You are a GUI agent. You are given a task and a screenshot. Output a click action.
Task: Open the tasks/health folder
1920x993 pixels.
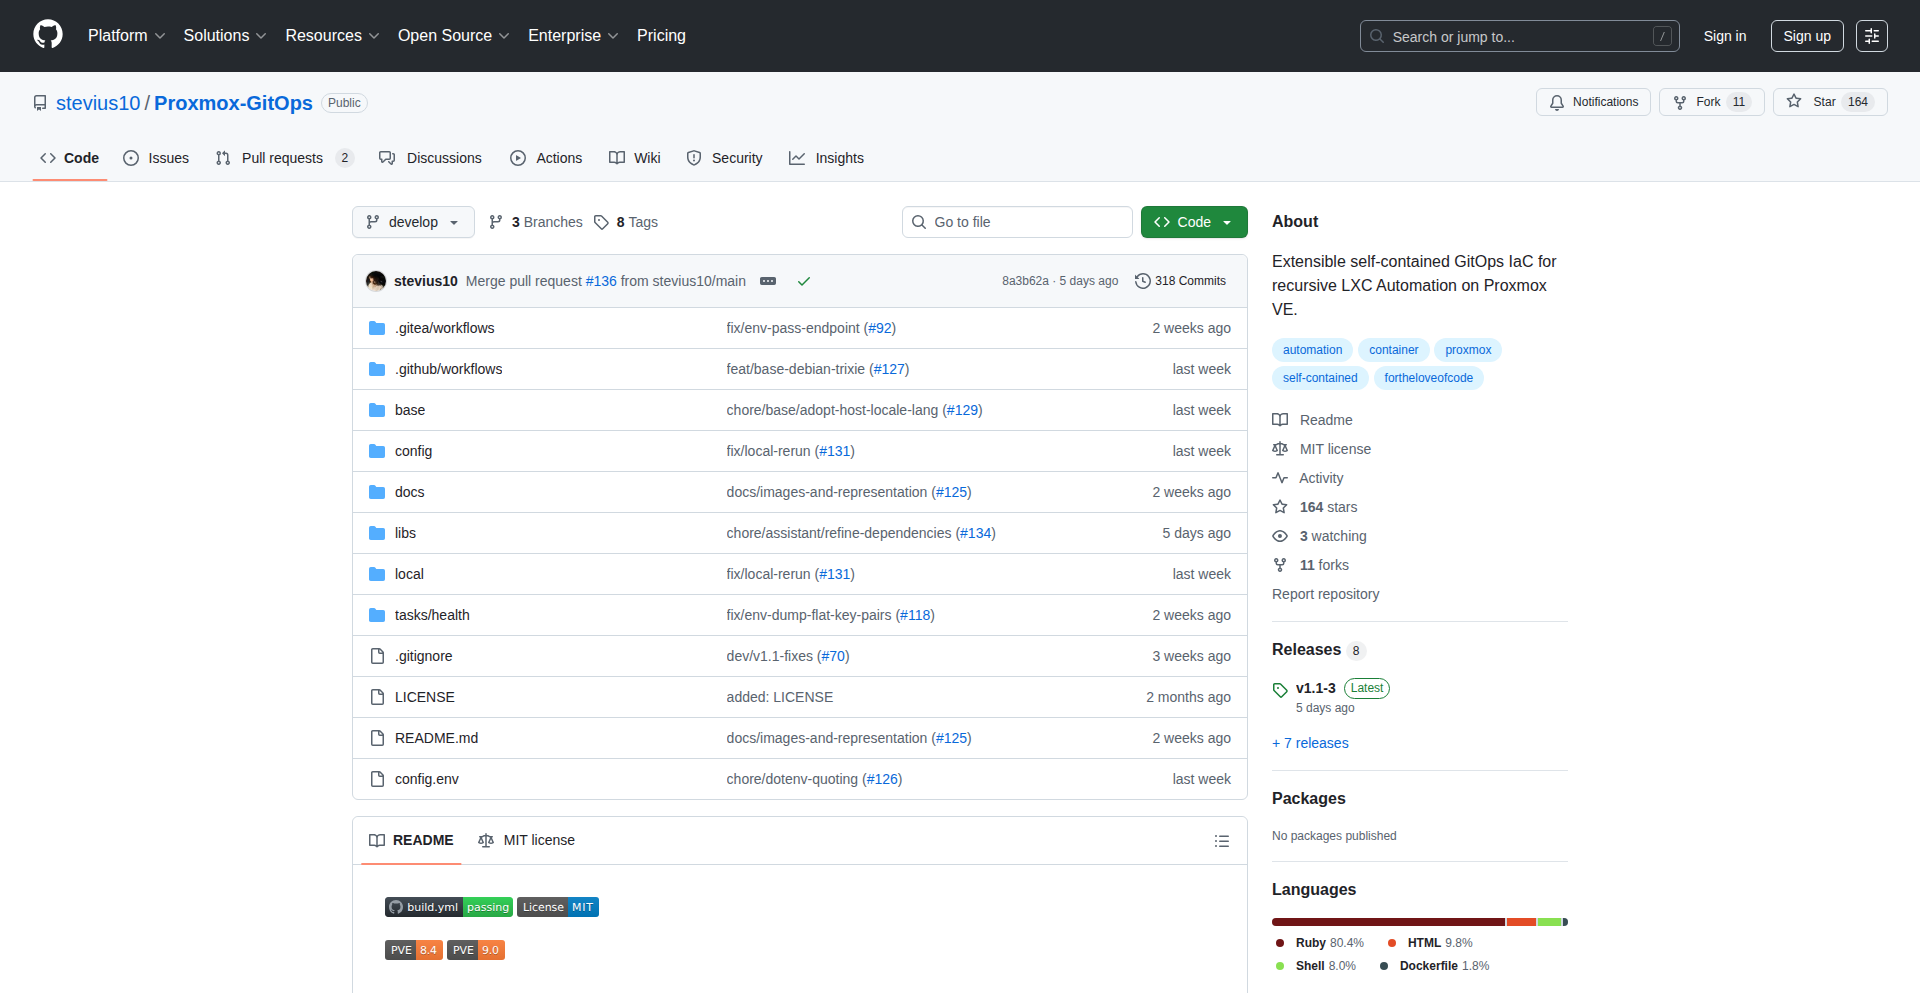[432, 615]
